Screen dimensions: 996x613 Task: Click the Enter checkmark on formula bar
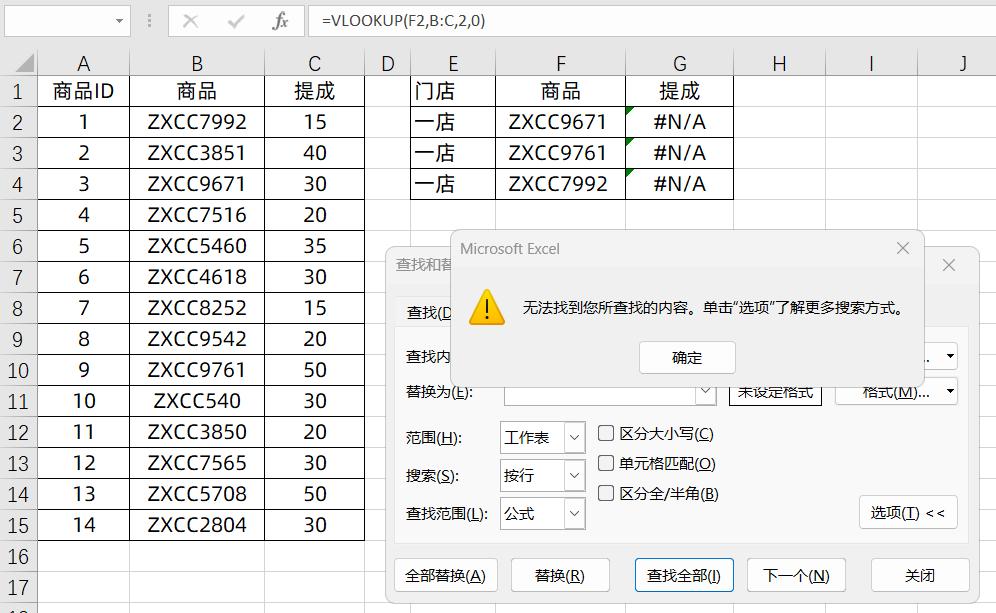[x=235, y=22]
